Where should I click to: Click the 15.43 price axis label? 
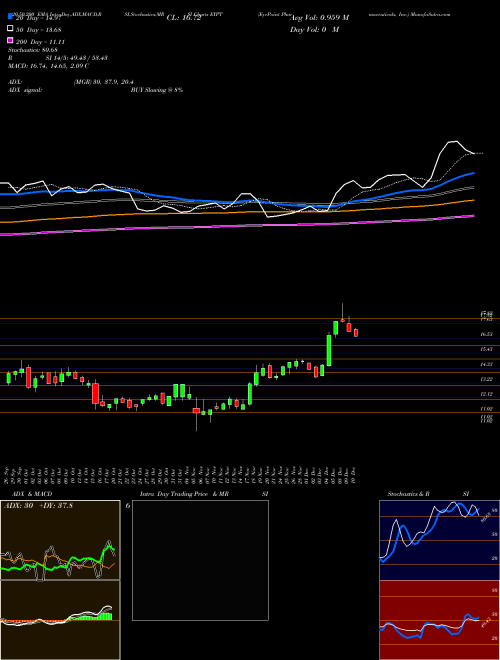coord(487,349)
